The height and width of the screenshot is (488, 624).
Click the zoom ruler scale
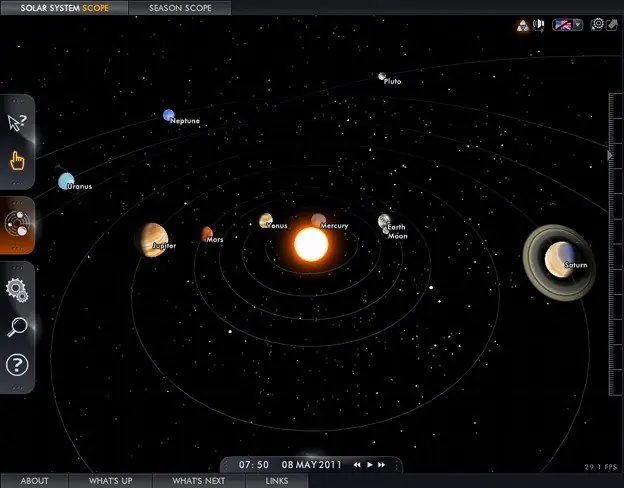(616, 244)
